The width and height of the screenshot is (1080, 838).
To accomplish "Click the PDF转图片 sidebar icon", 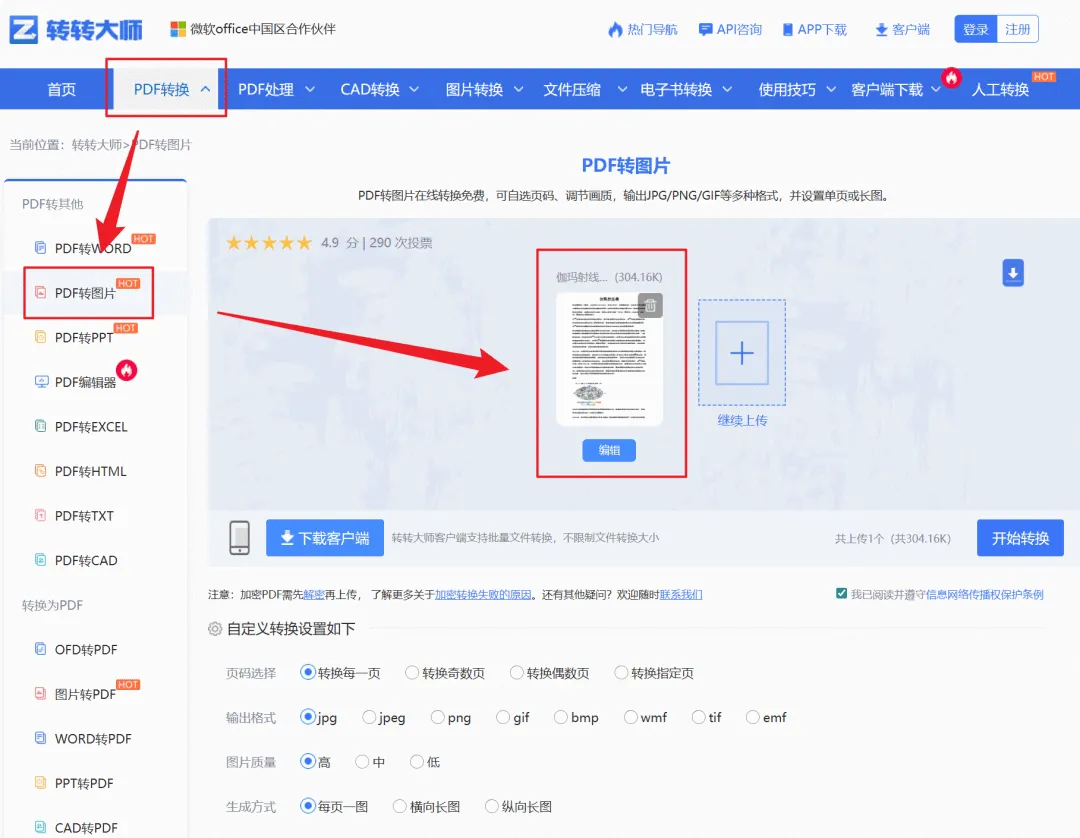I will 41,292.
